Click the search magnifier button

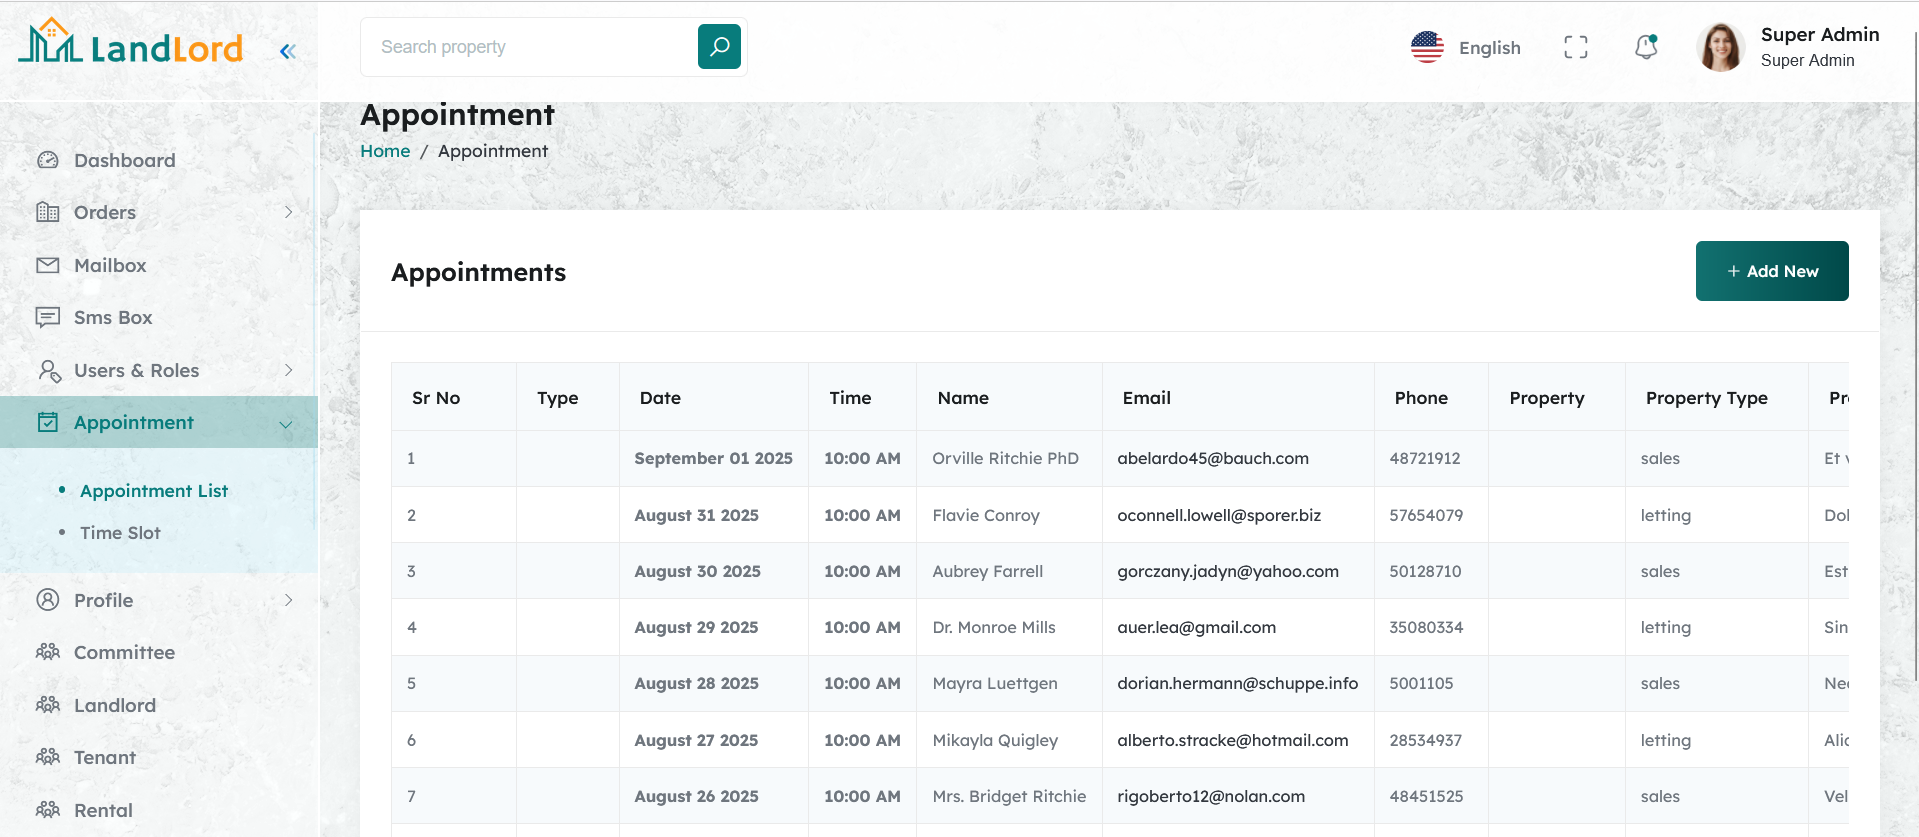(719, 47)
